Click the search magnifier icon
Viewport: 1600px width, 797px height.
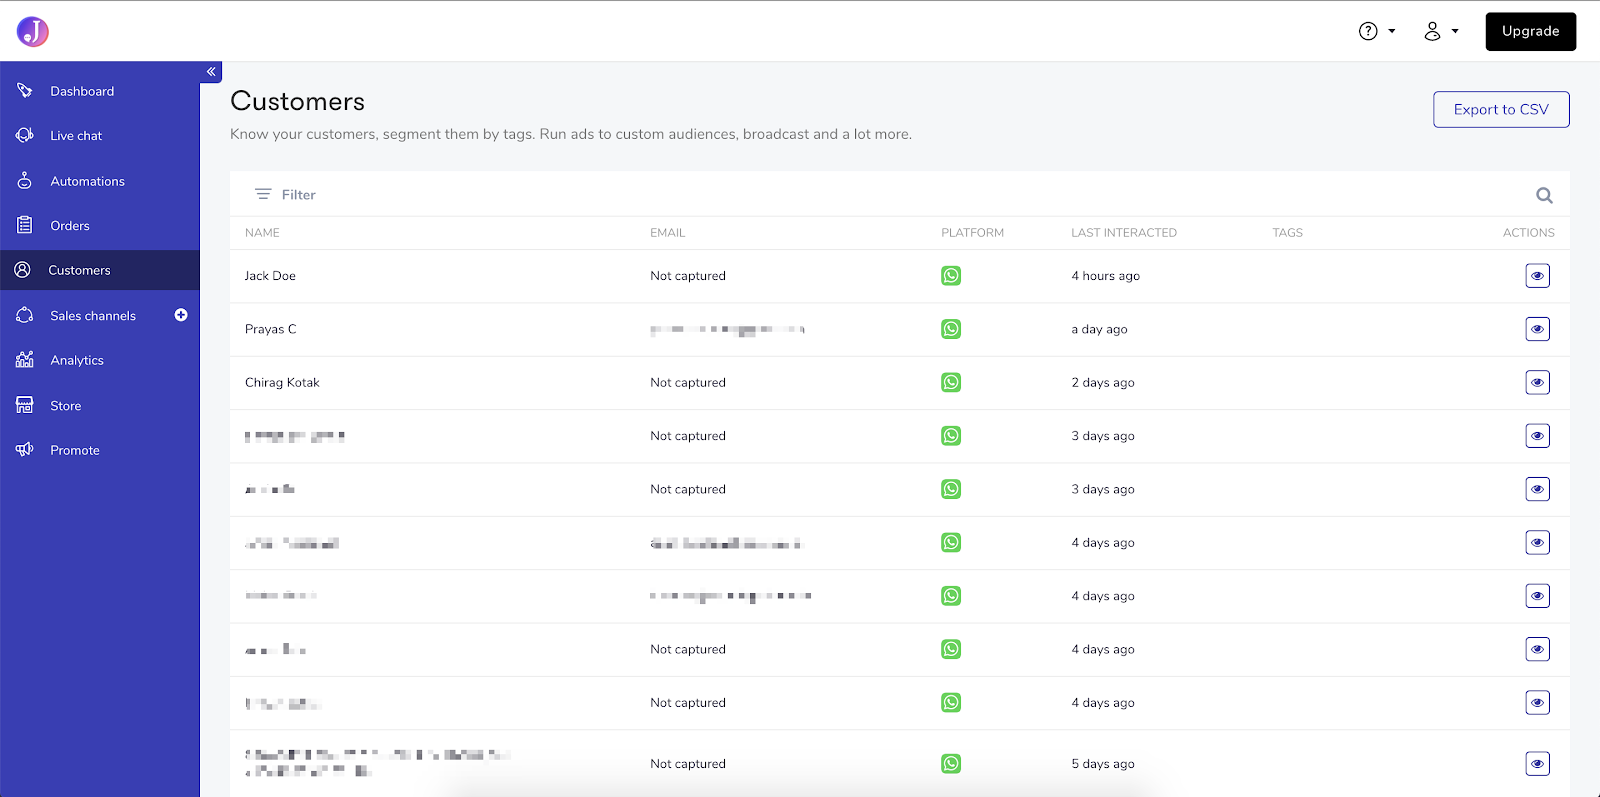(1544, 196)
